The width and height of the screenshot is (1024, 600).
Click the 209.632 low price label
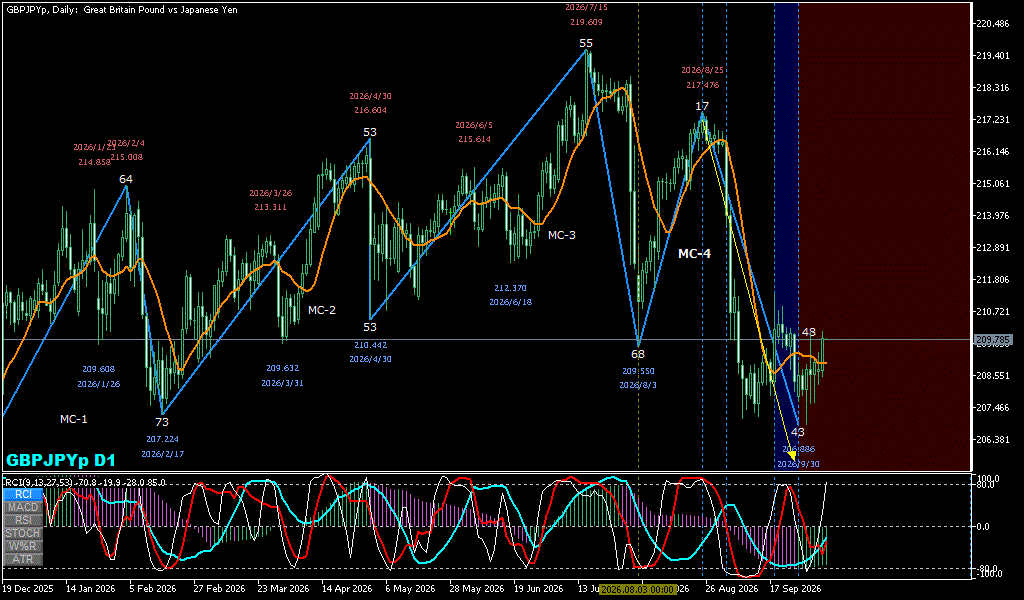pos(282,368)
